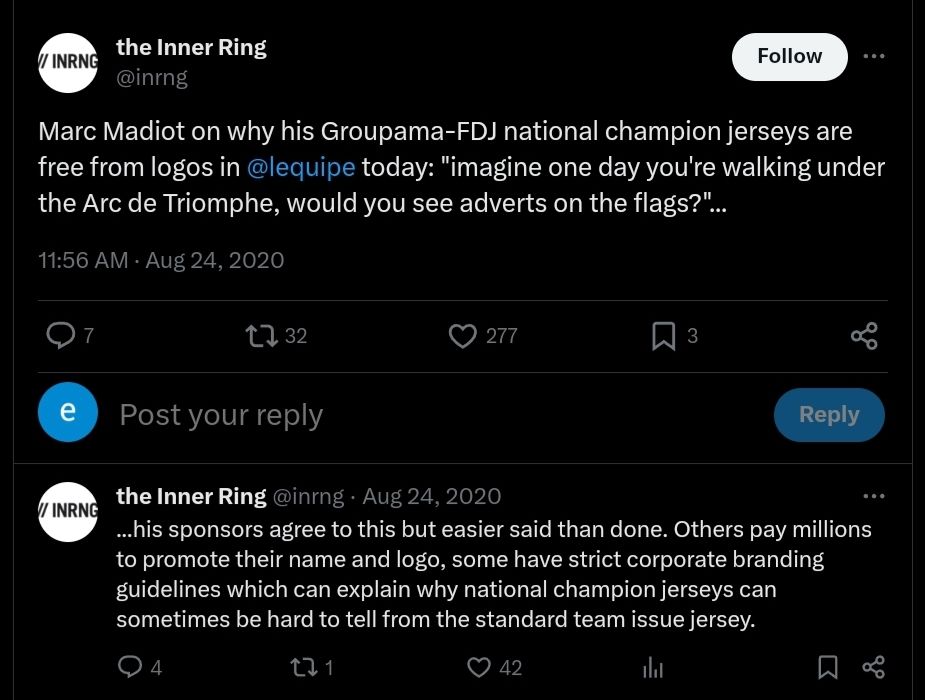Follow the Inner Ring account

click(789, 57)
